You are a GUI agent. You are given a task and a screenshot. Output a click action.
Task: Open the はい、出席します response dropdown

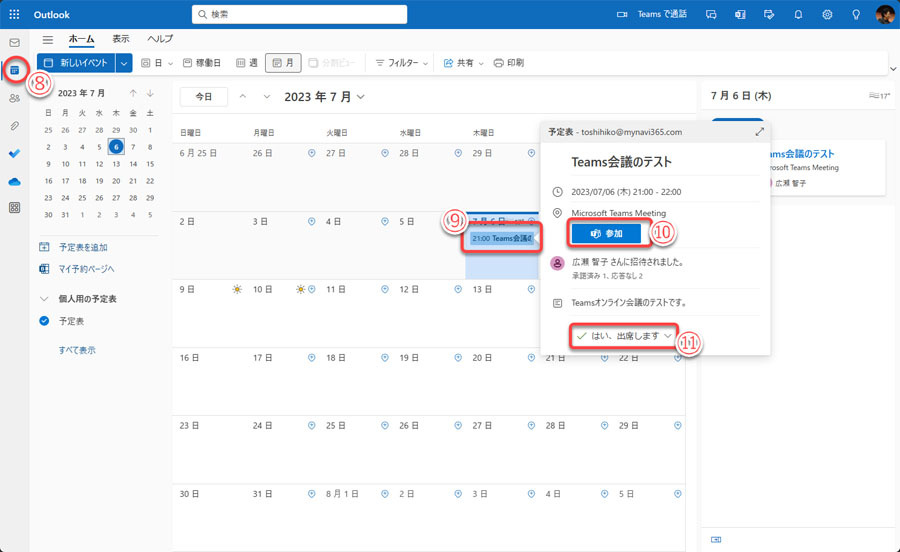click(624, 336)
